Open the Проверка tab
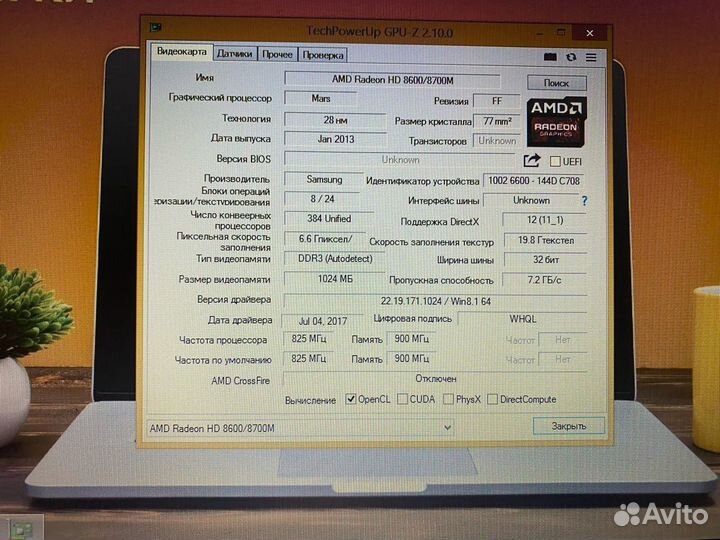720x540 pixels. click(x=323, y=55)
